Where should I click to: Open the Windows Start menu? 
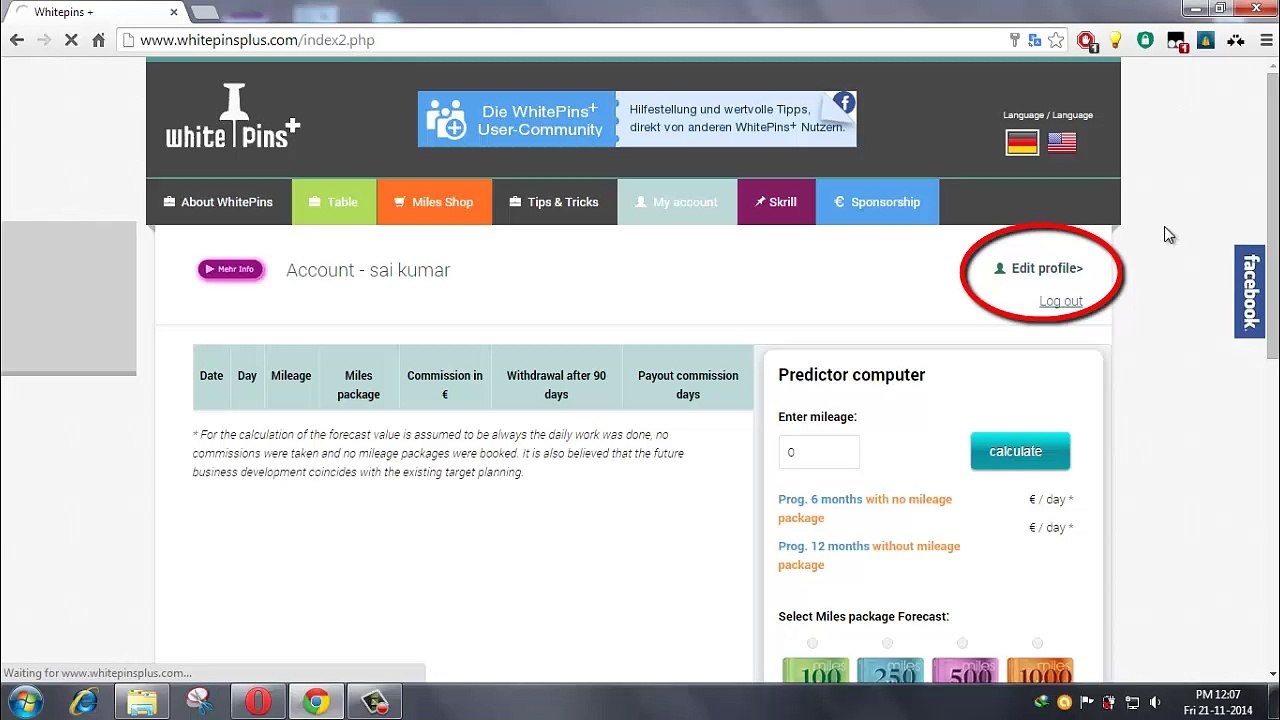(x=25, y=702)
